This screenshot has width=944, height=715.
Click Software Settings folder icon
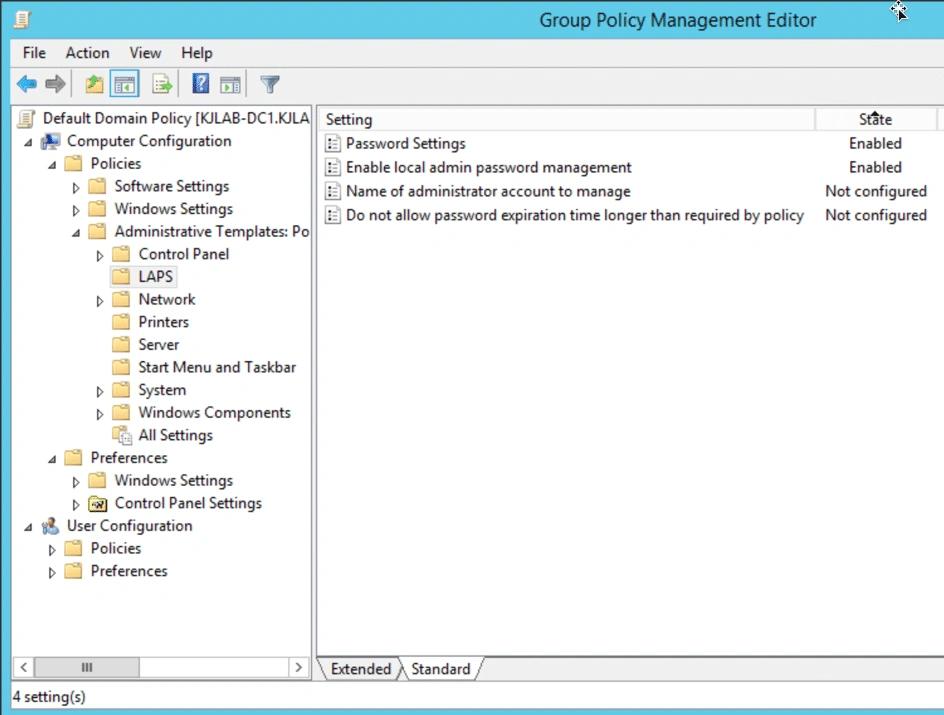98,186
